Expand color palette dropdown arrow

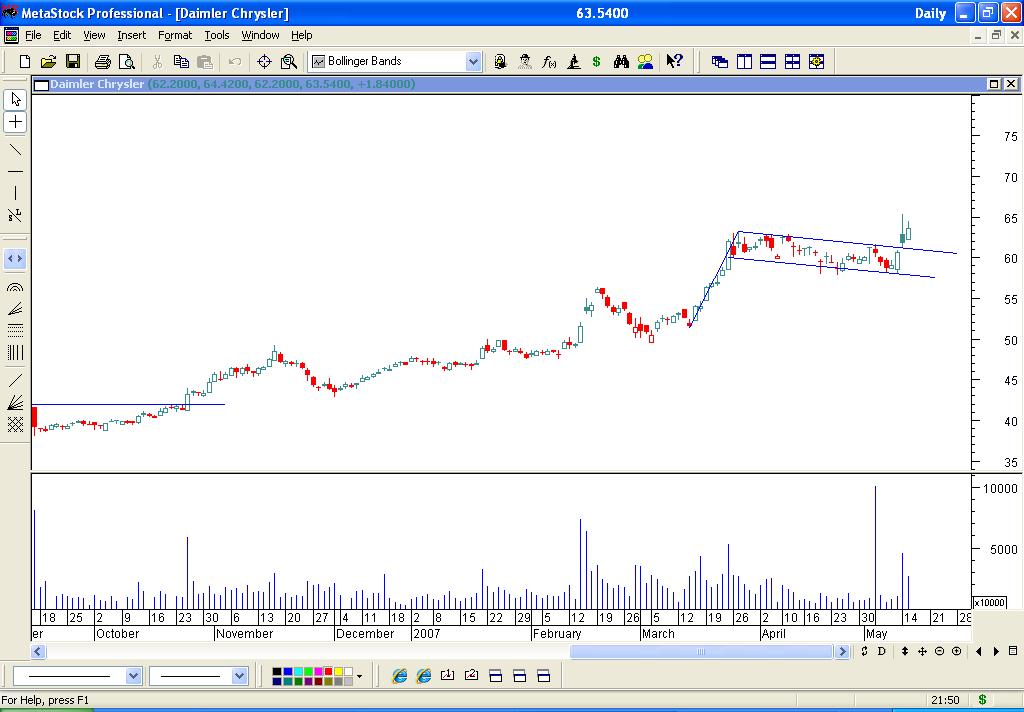point(359,677)
